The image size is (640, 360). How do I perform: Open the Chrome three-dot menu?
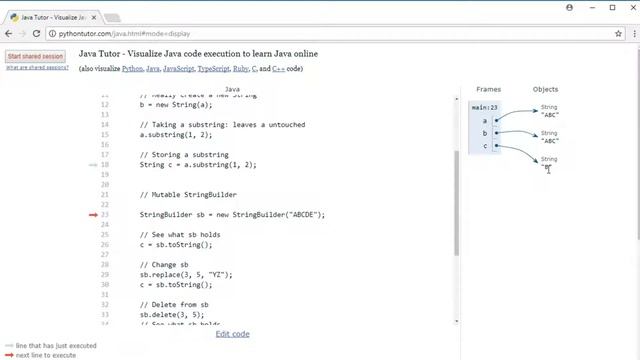(634, 34)
